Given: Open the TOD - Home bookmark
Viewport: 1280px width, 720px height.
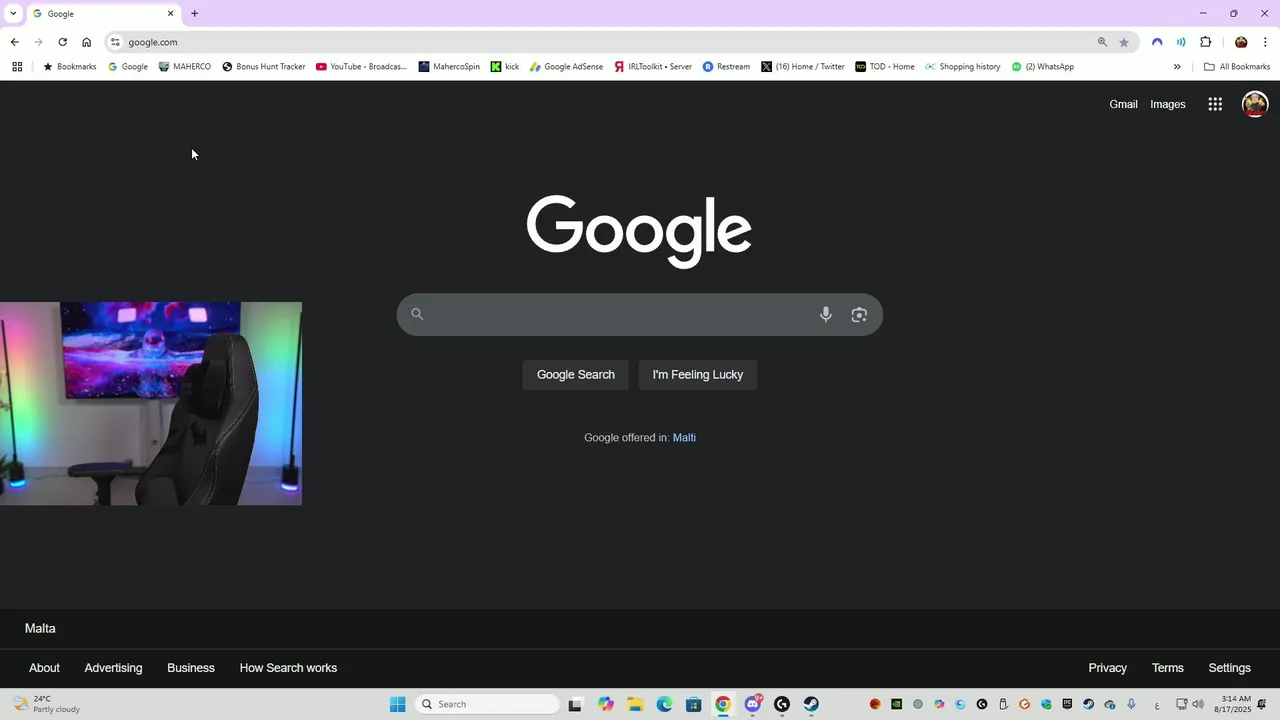Looking at the screenshot, I should 885,67.
